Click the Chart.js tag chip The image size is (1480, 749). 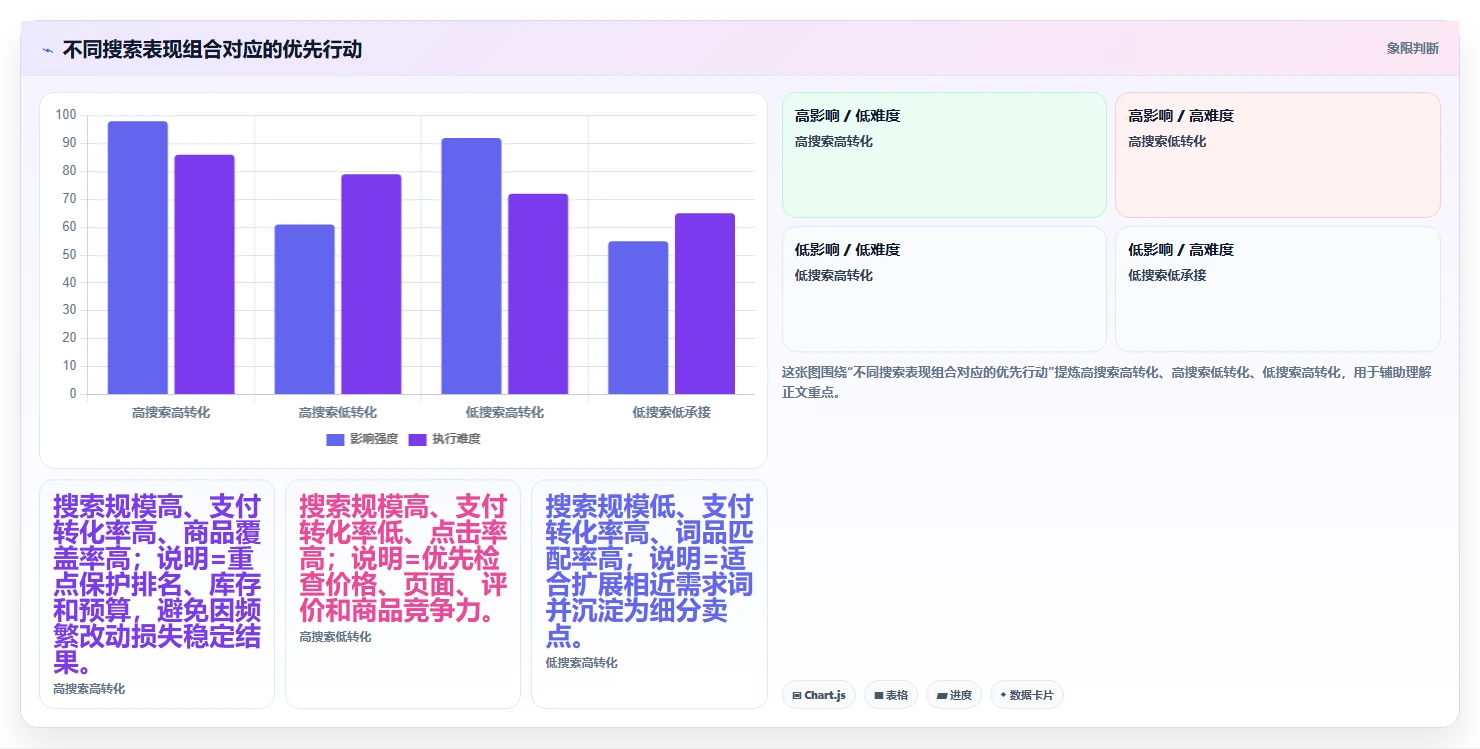(819, 695)
